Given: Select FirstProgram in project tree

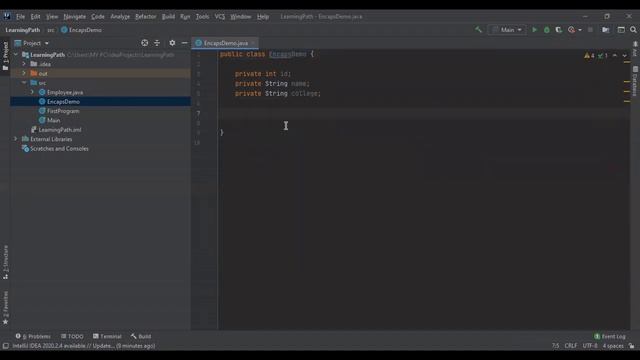Looking at the screenshot, I should 63,111.
